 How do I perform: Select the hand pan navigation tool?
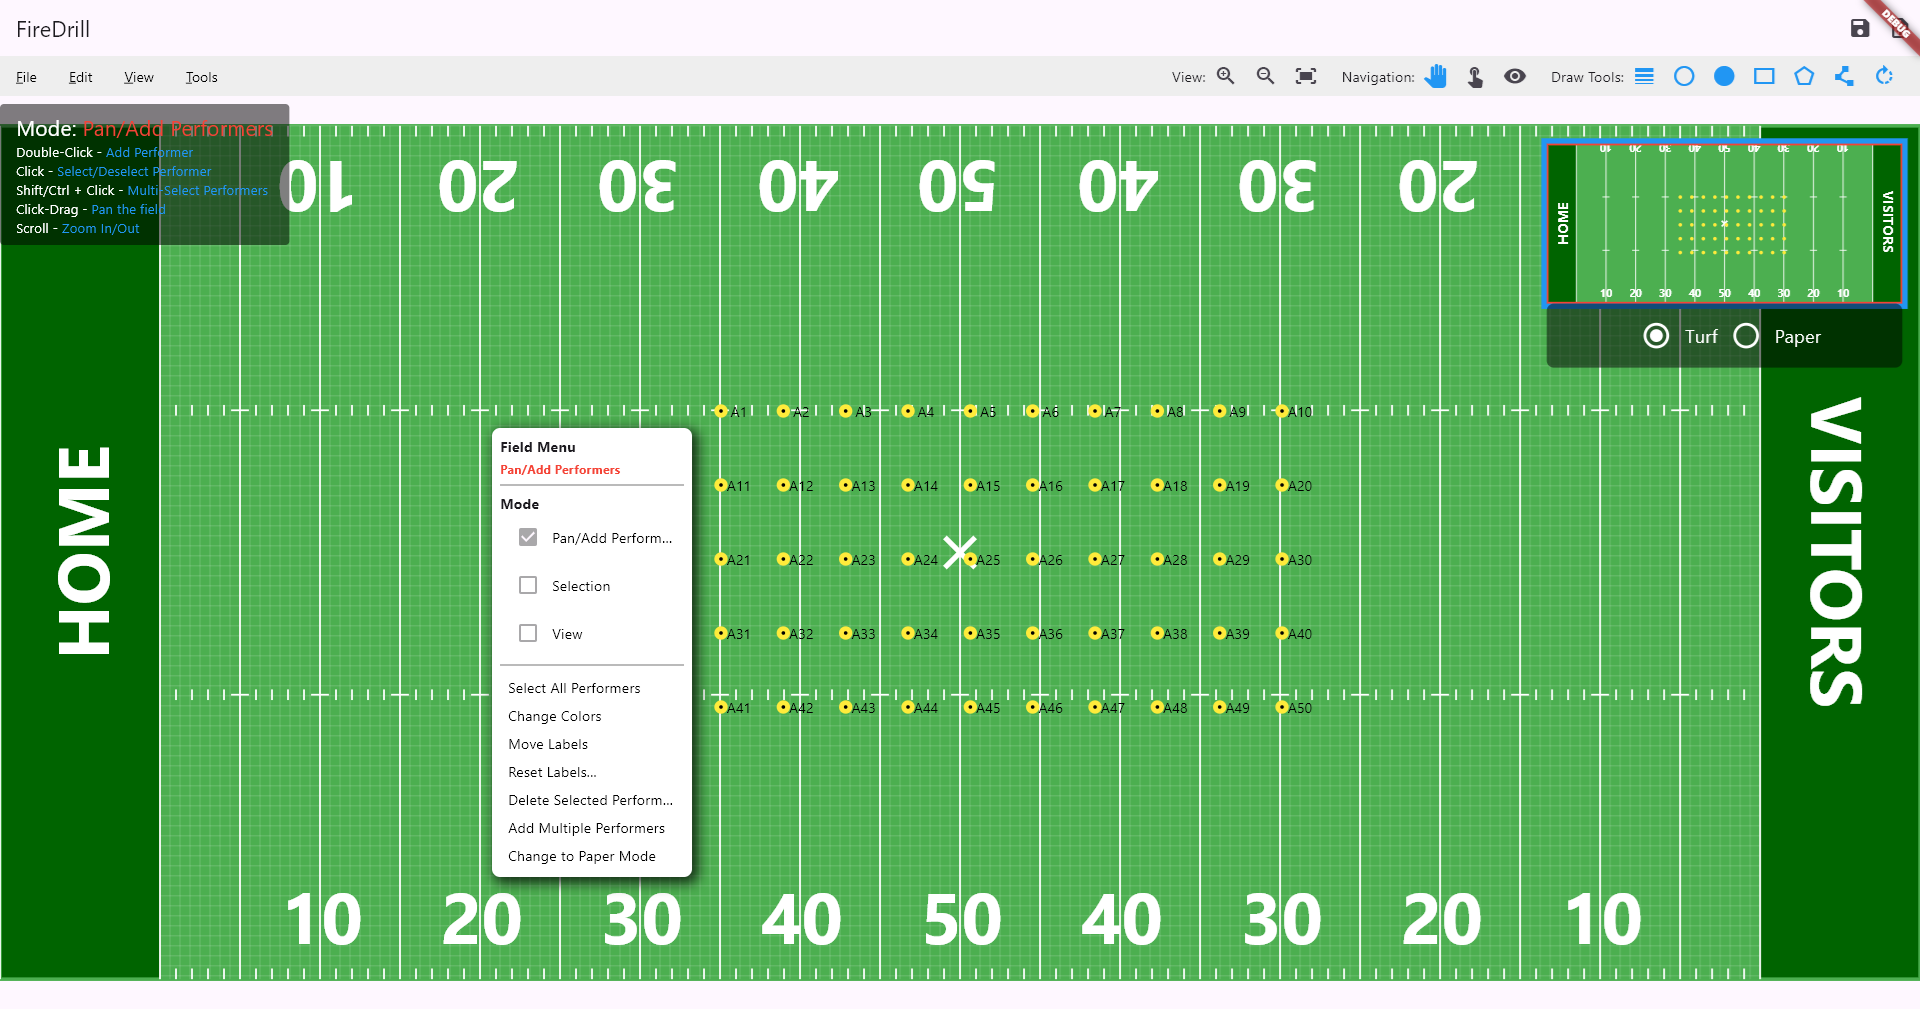click(1437, 76)
